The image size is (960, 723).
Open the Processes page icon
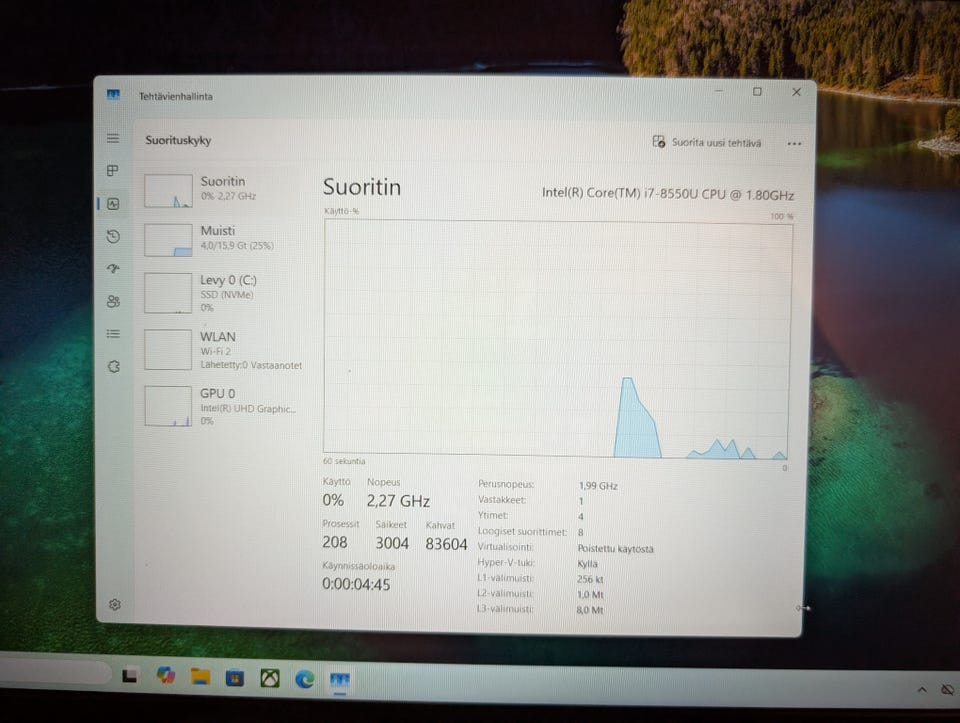[x=113, y=171]
